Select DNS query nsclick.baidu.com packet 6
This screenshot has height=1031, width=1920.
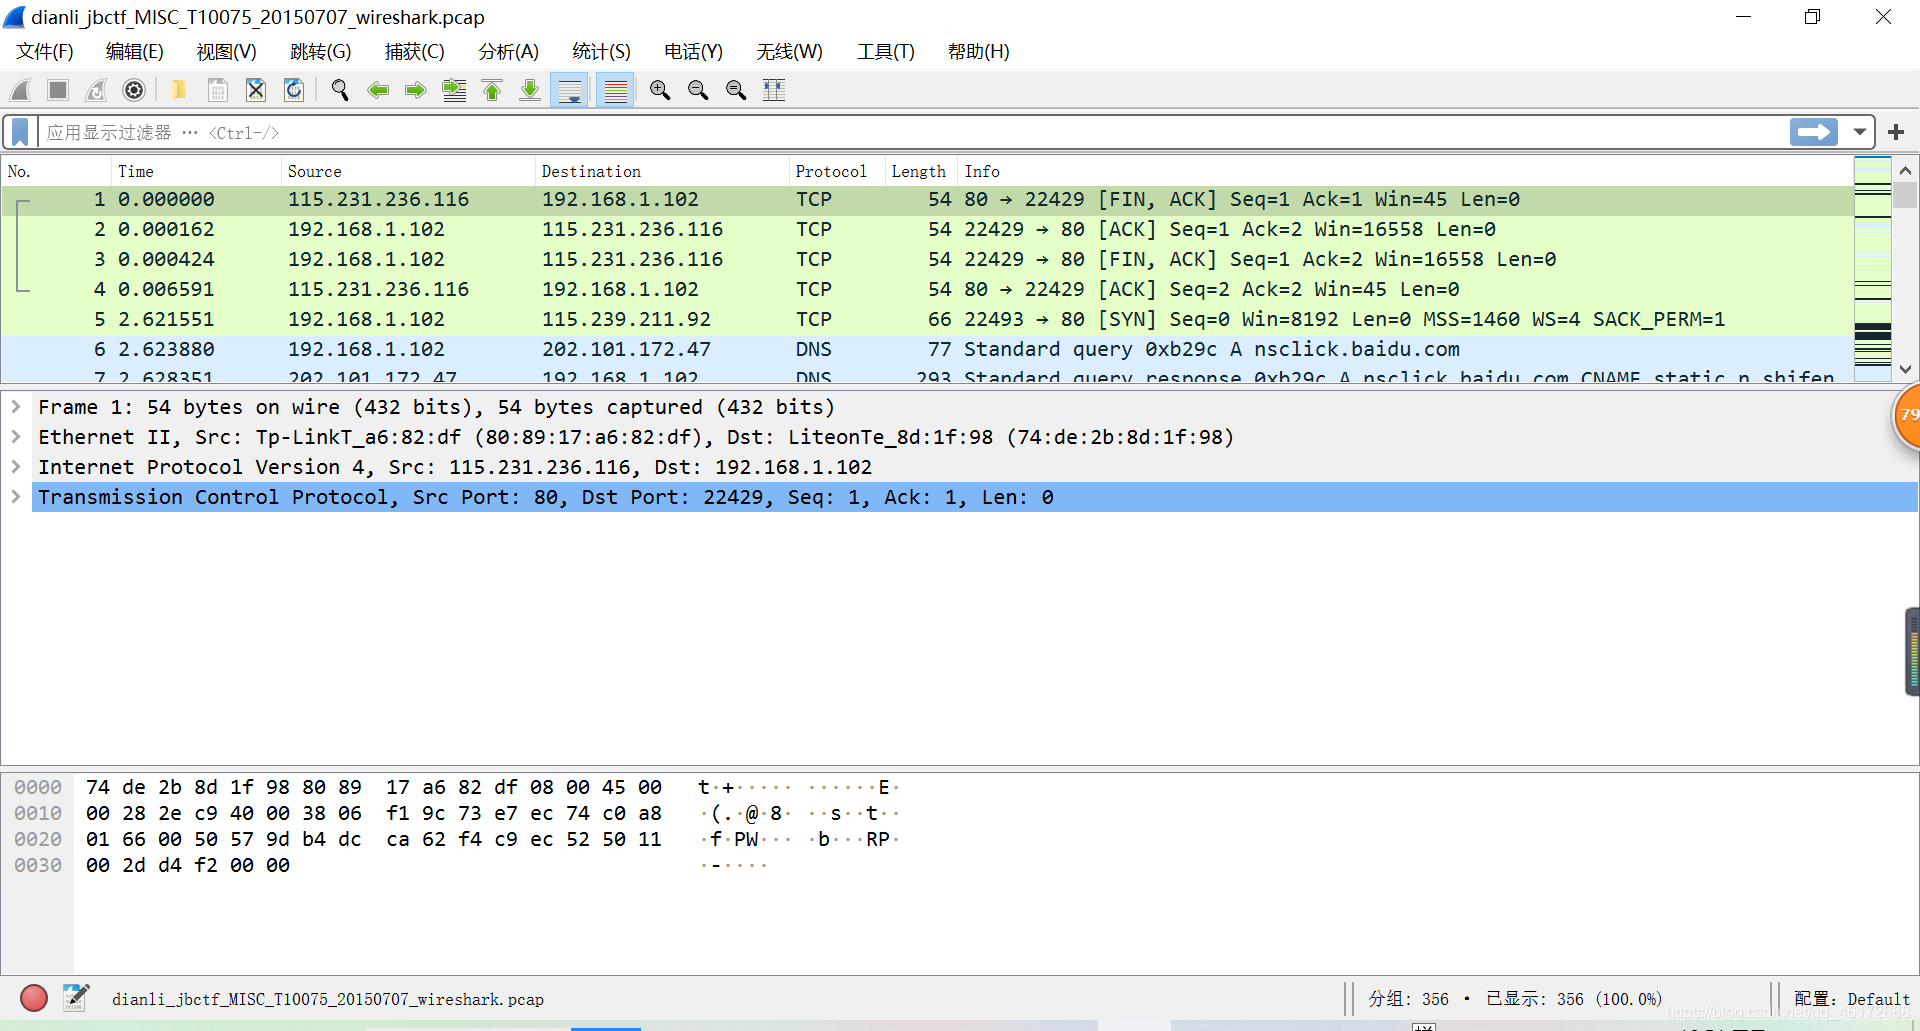point(927,349)
